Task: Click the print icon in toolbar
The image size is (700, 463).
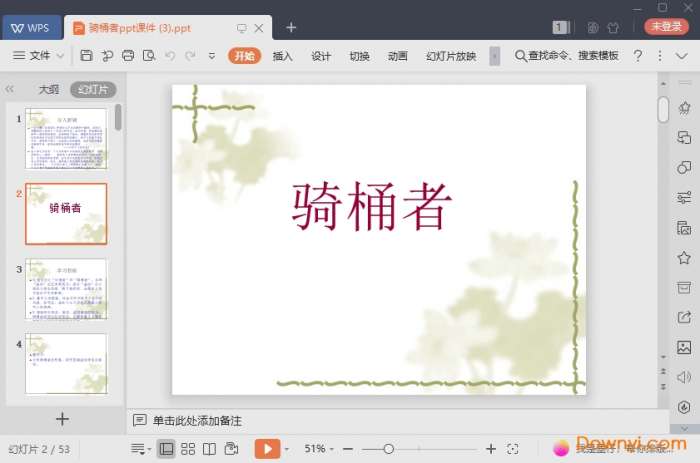Action: pos(128,56)
